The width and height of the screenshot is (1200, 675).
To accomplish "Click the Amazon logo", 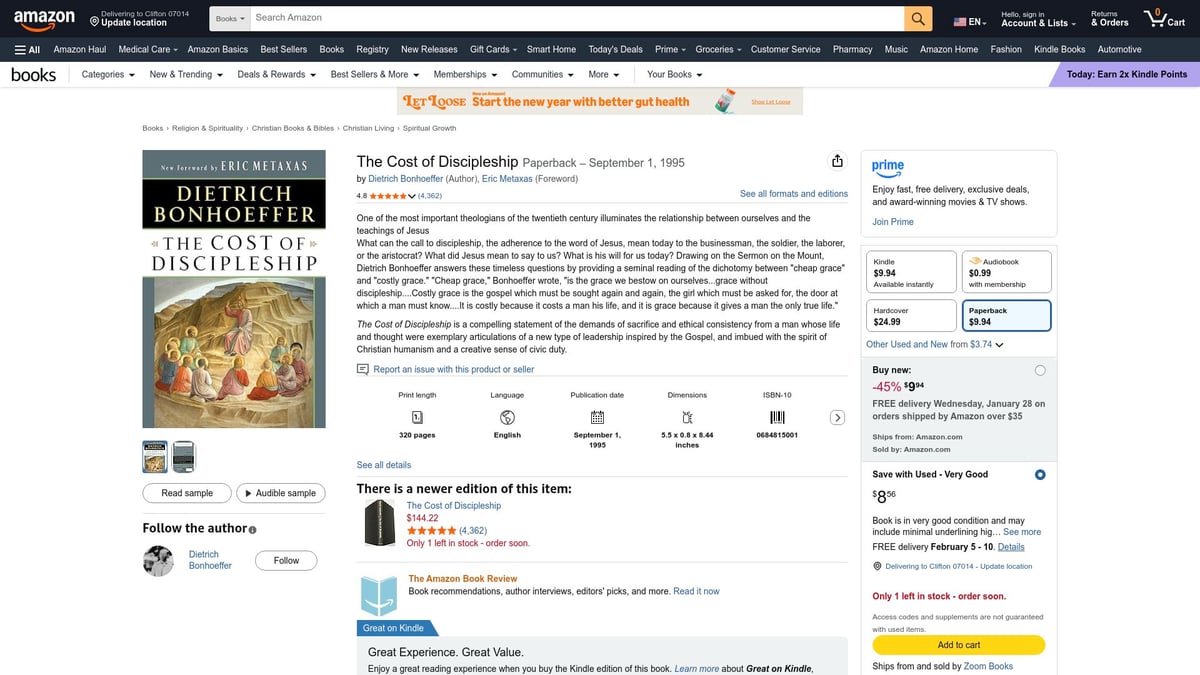I will [x=43, y=17].
